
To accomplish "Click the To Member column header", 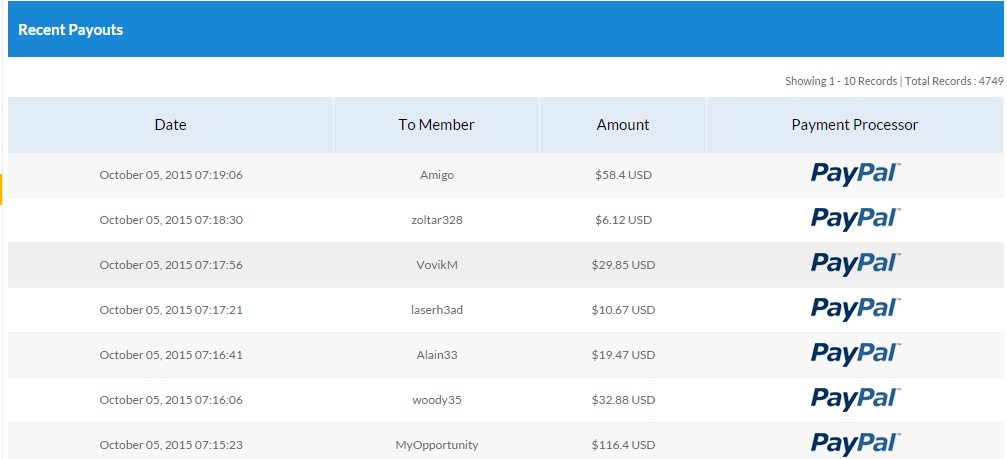I will point(436,125).
